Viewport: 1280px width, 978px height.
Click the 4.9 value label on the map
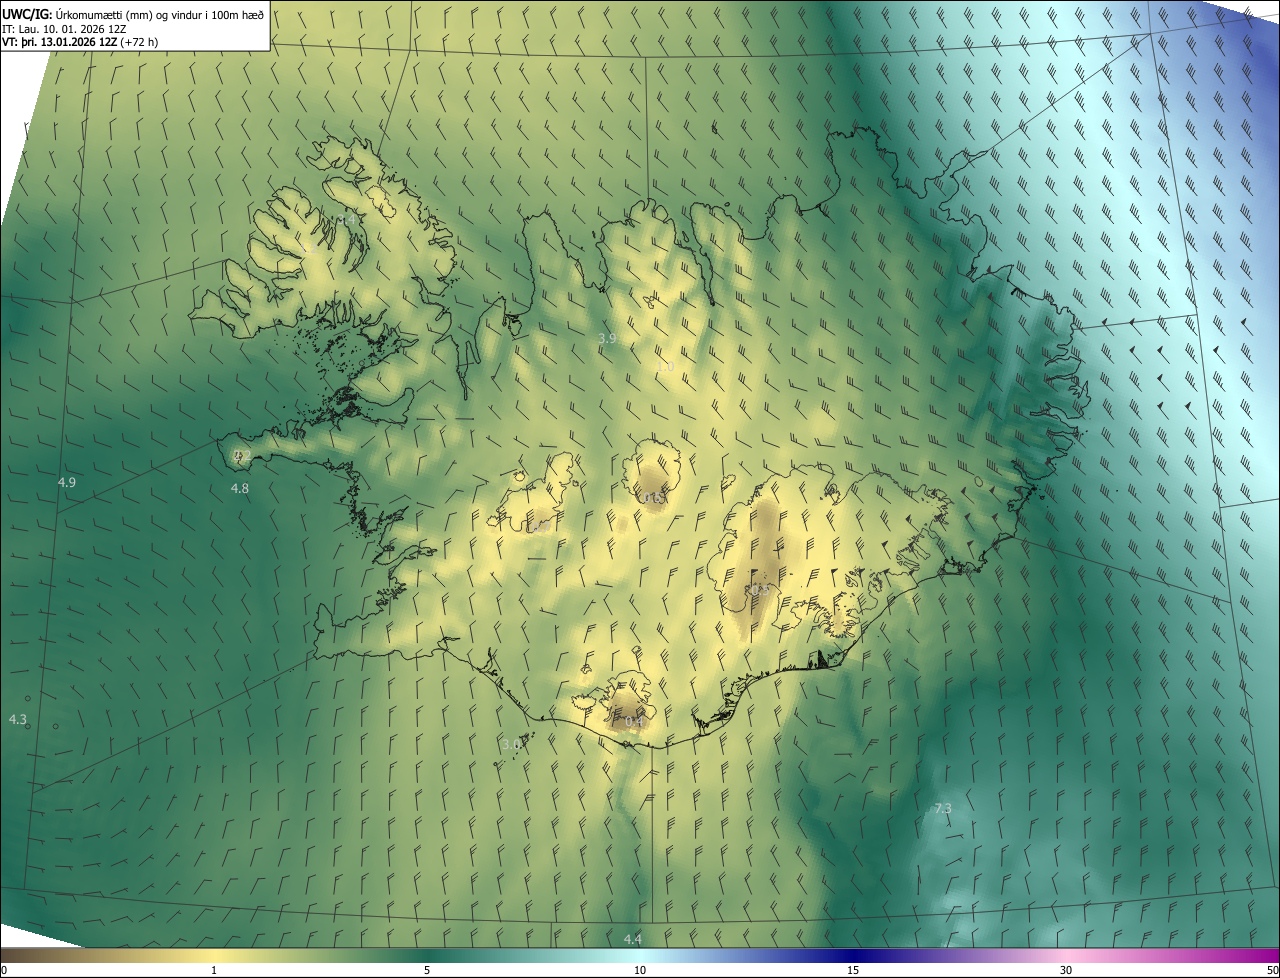(x=67, y=482)
